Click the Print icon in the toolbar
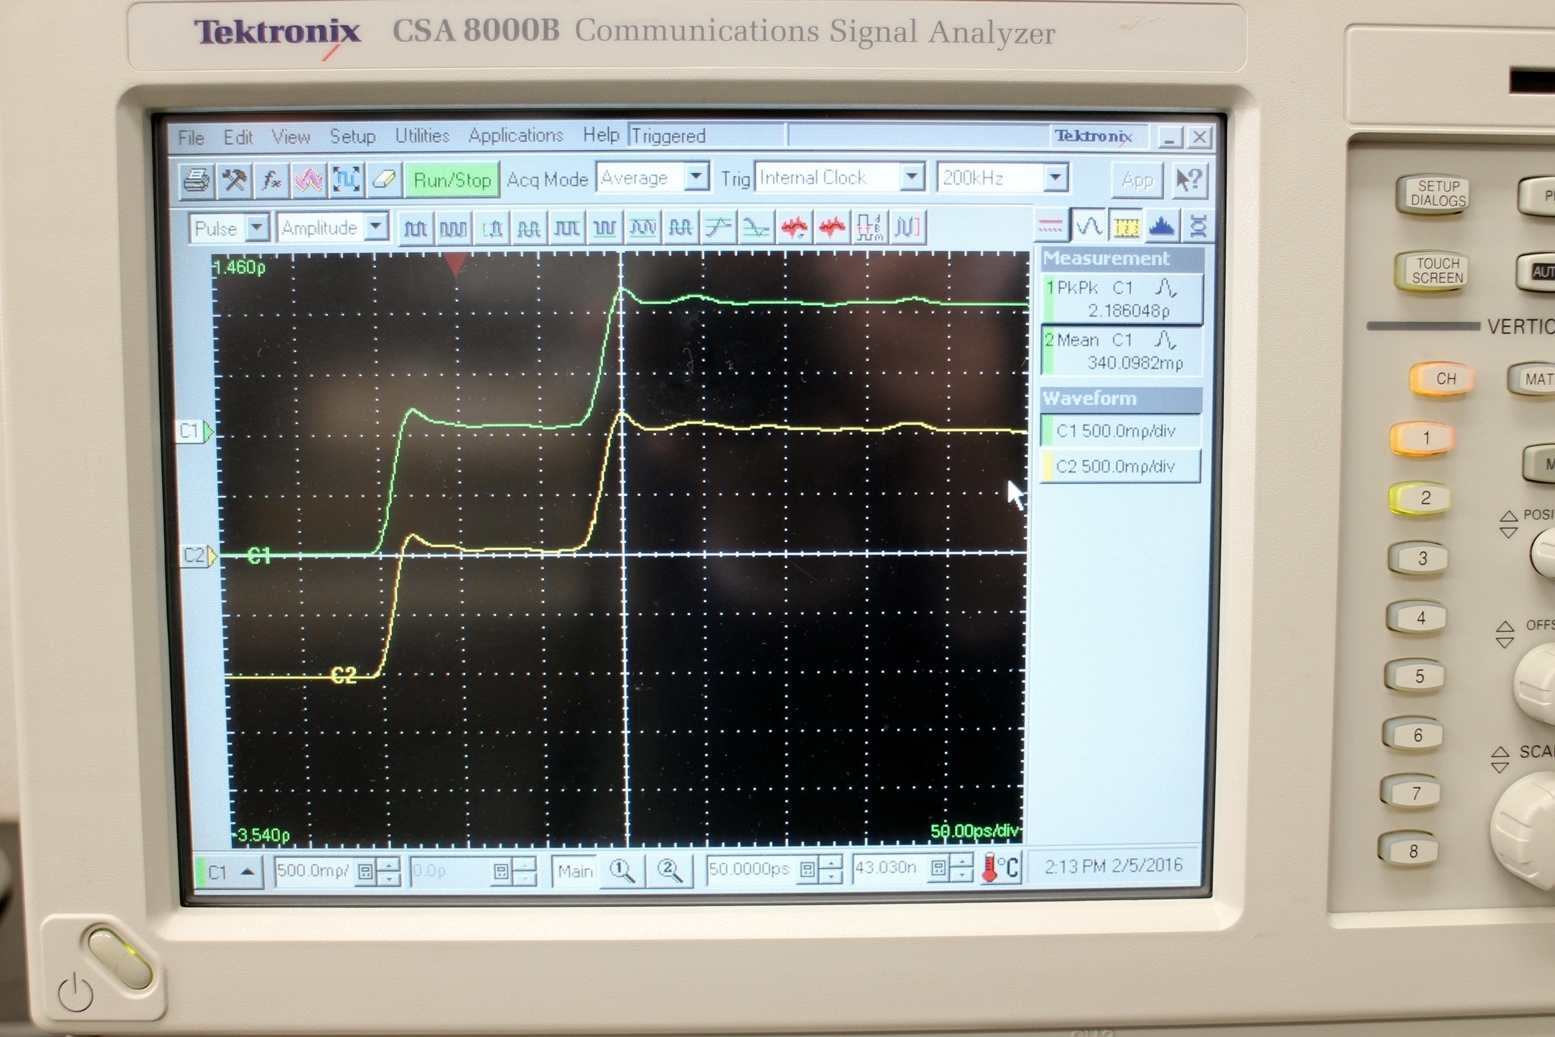Viewport: 1555px width, 1037px height. [196, 180]
